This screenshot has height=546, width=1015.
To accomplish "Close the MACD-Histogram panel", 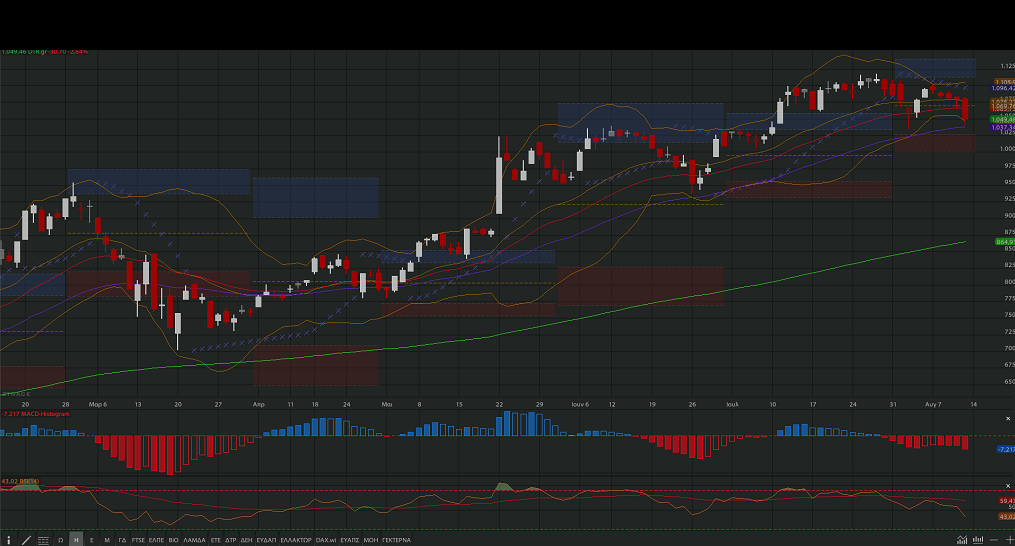I will point(1008,418).
